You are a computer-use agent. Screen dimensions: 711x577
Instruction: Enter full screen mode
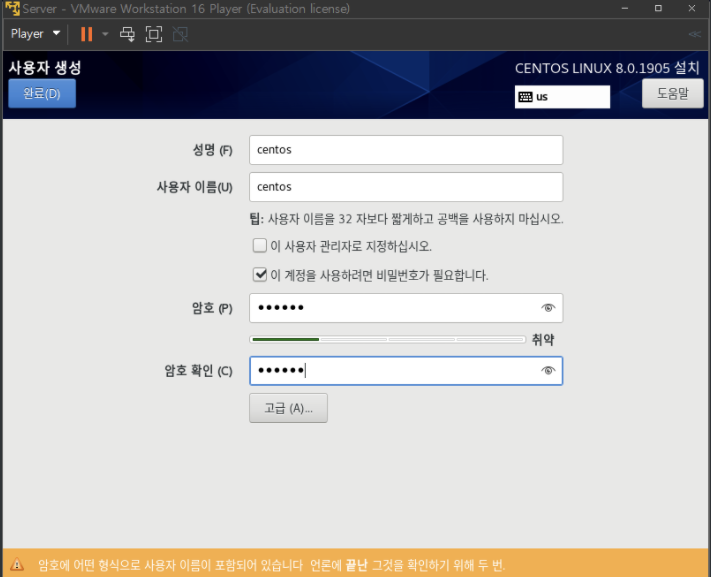[x=154, y=34]
